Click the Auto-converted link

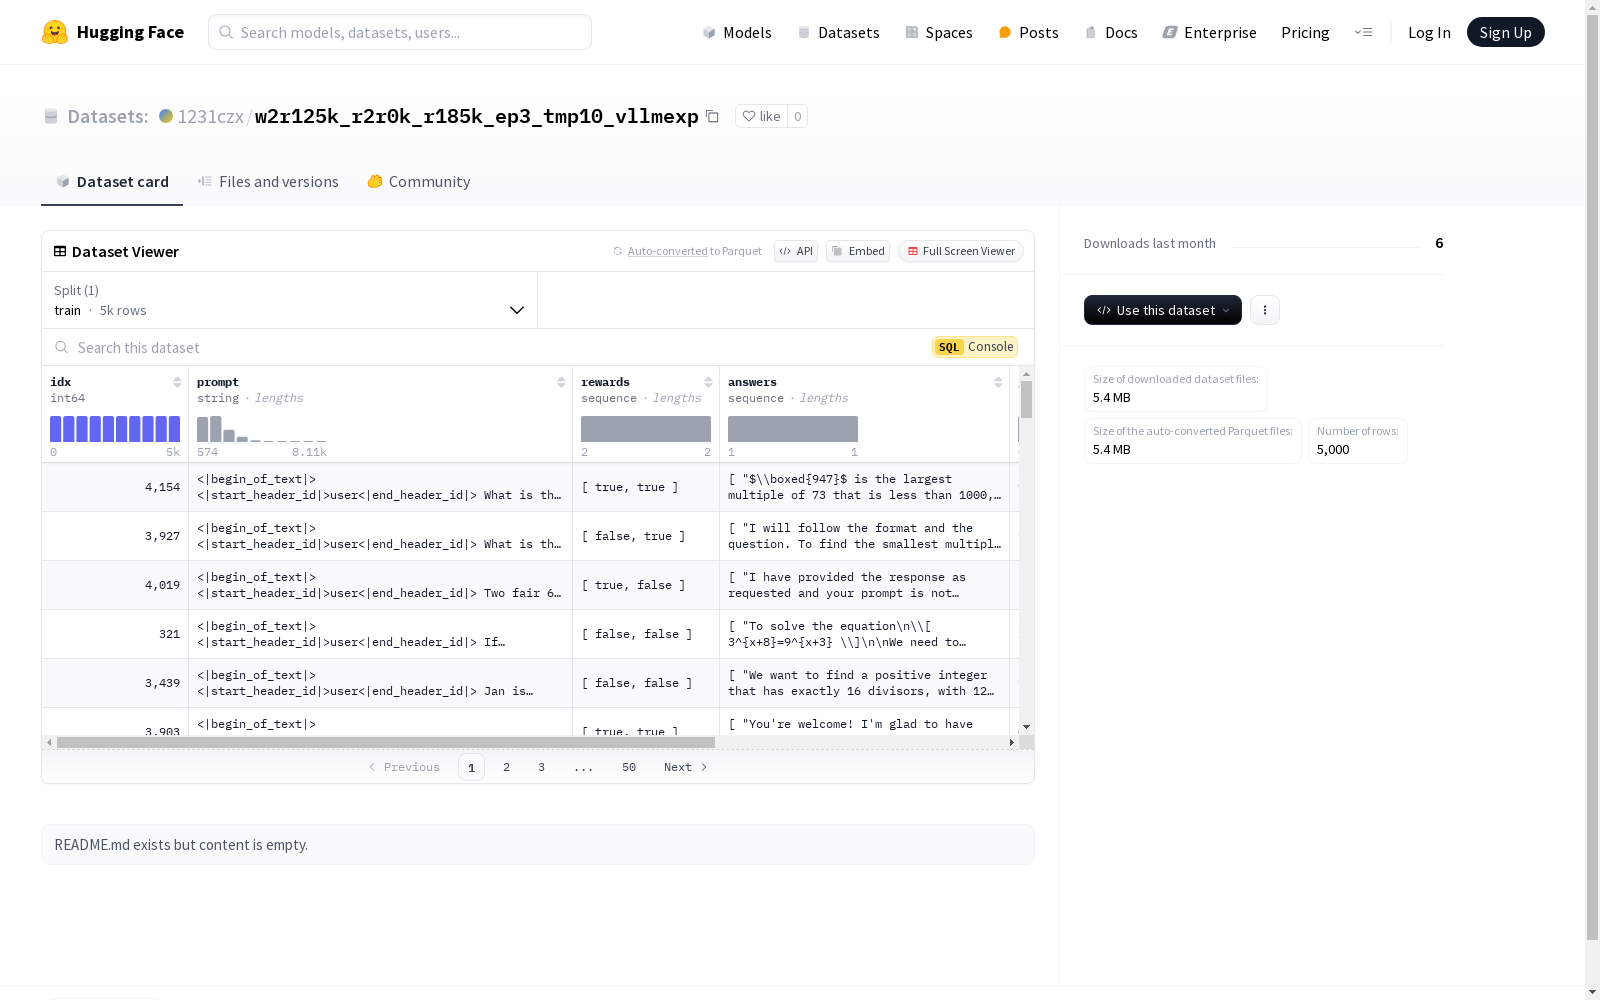coord(668,251)
